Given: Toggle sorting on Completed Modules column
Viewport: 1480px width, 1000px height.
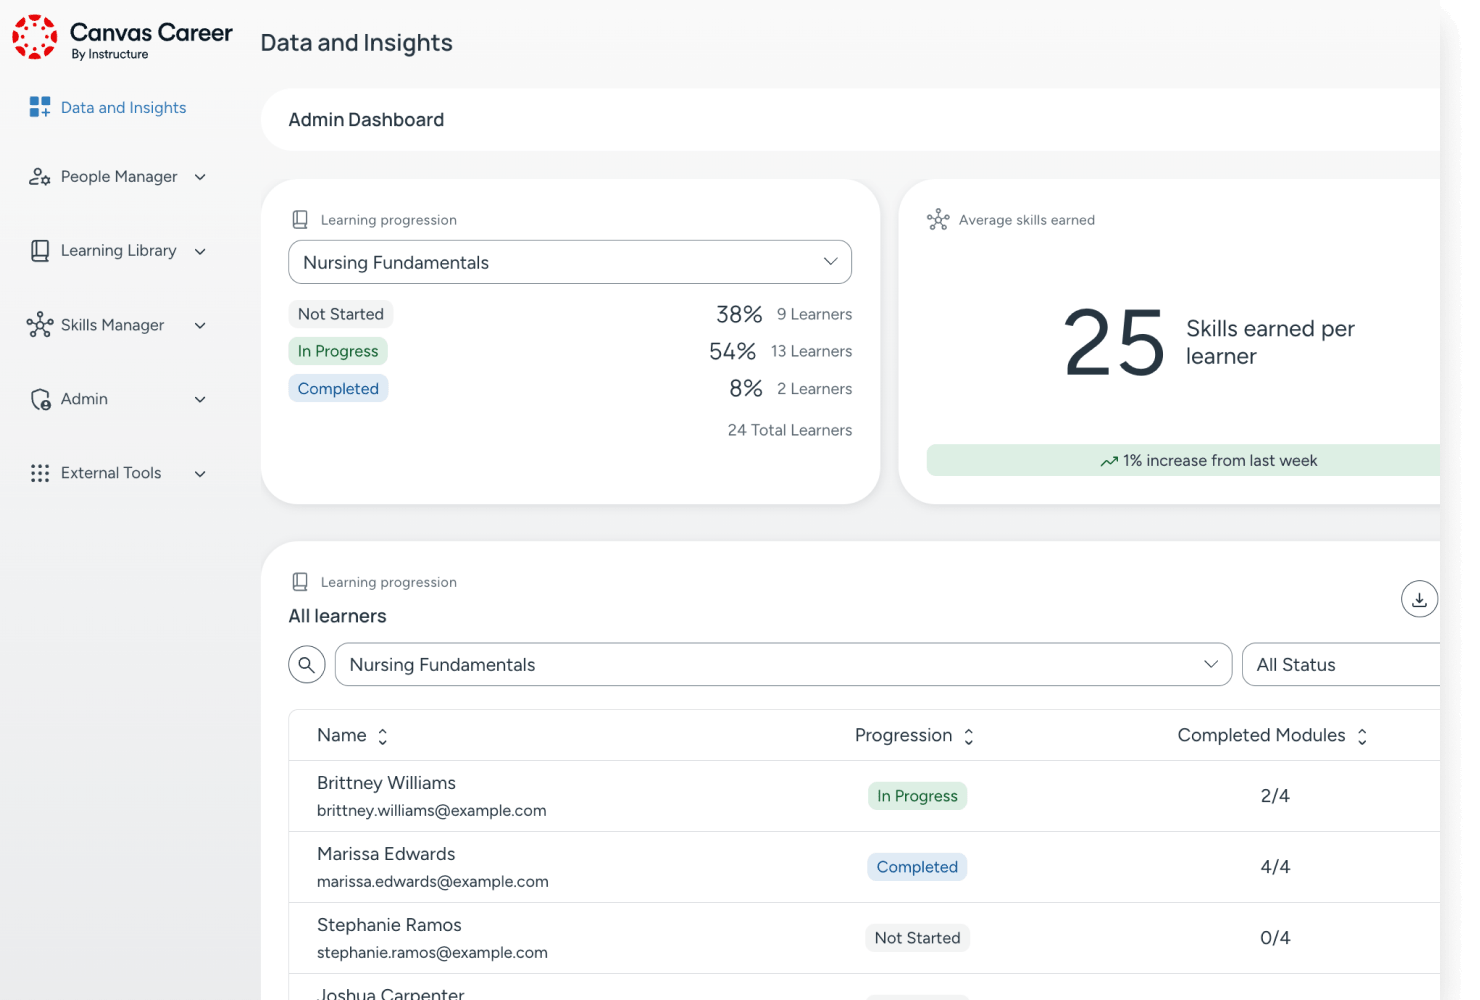Looking at the screenshot, I should coord(1362,735).
